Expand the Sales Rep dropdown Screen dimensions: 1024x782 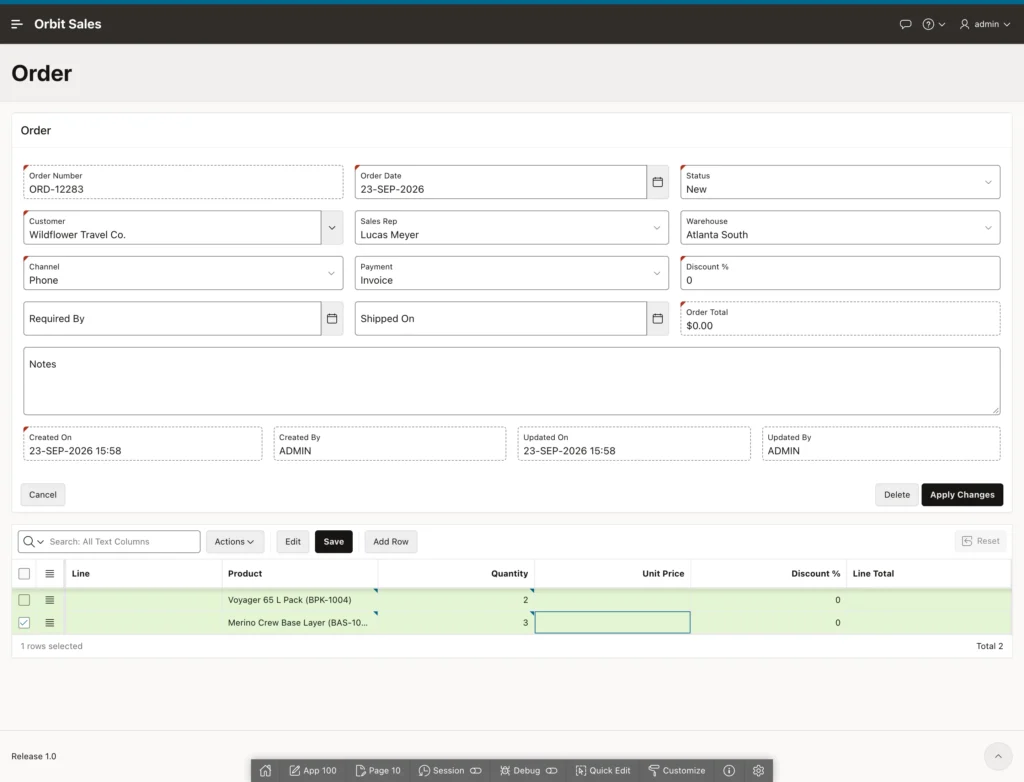click(x=656, y=228)
